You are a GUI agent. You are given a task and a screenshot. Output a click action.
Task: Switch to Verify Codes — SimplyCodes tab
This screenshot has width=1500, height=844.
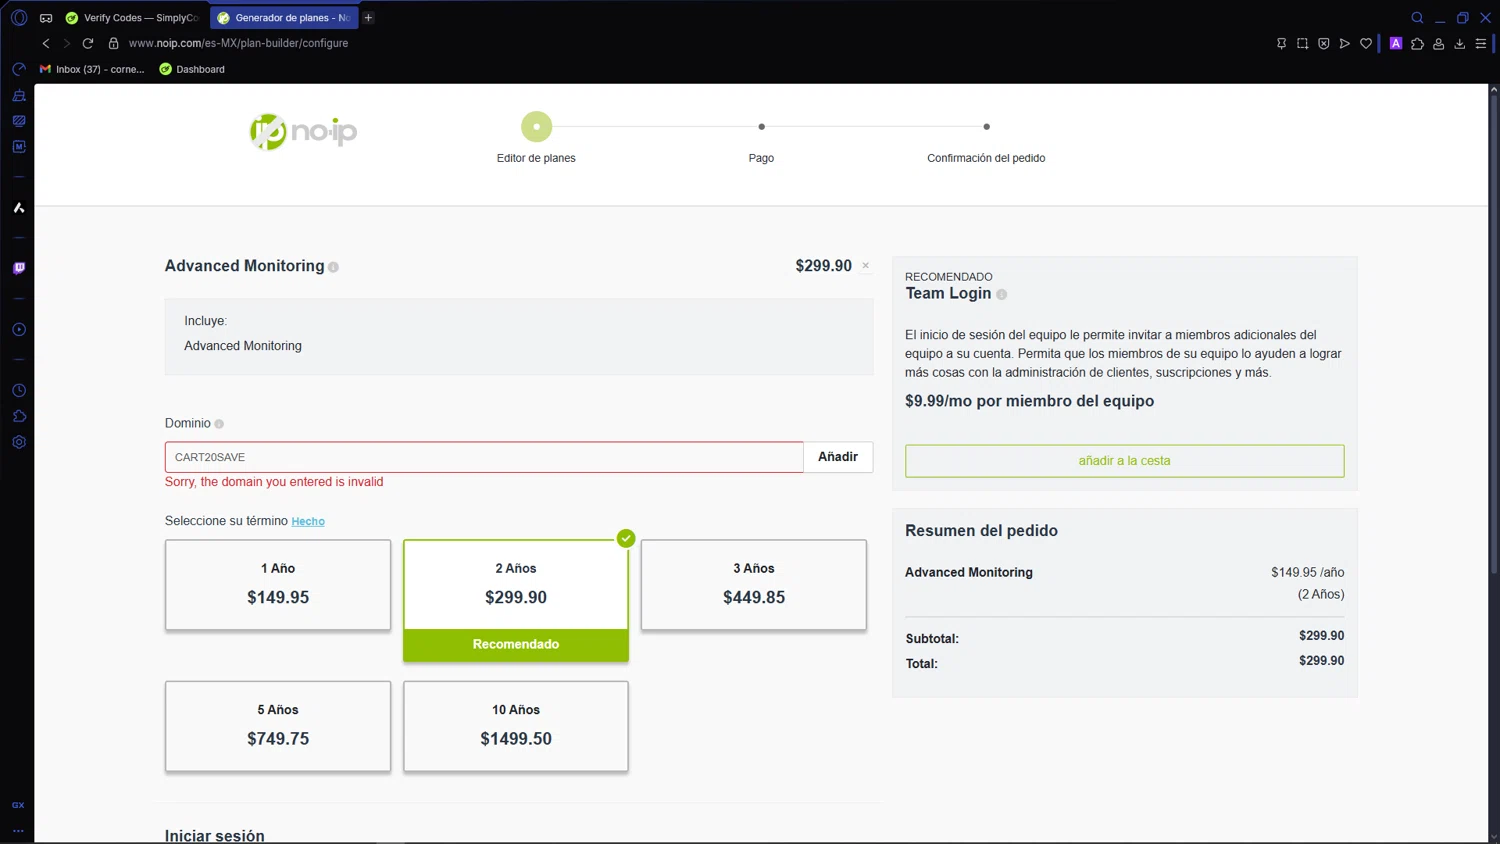(x=133, y=18)
